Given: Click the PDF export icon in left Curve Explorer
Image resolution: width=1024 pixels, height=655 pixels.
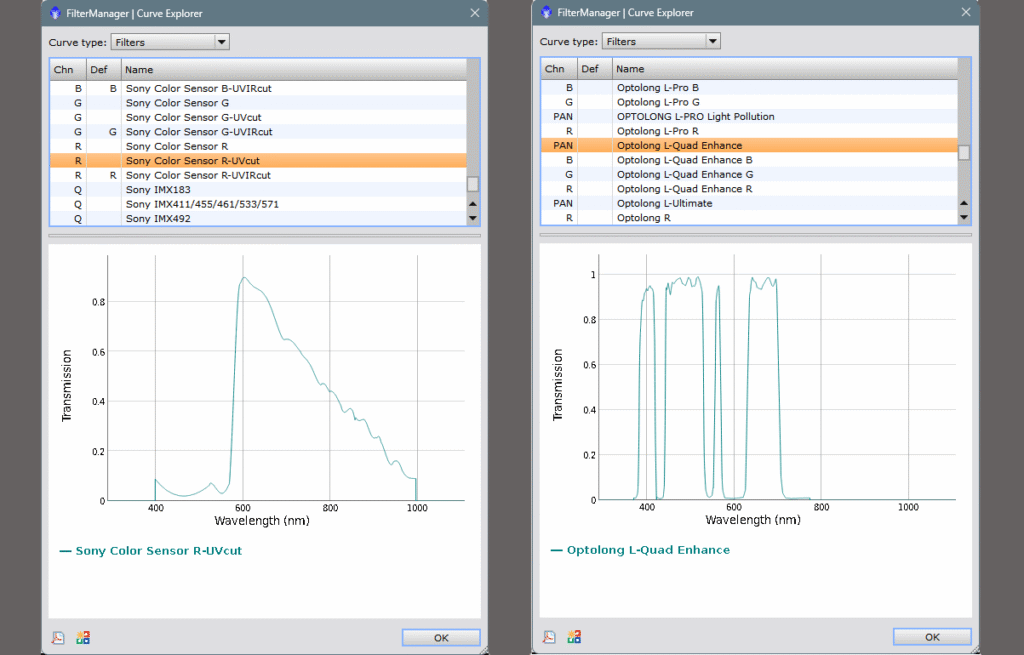Looking at the screenshot, I should click(58, 638).
